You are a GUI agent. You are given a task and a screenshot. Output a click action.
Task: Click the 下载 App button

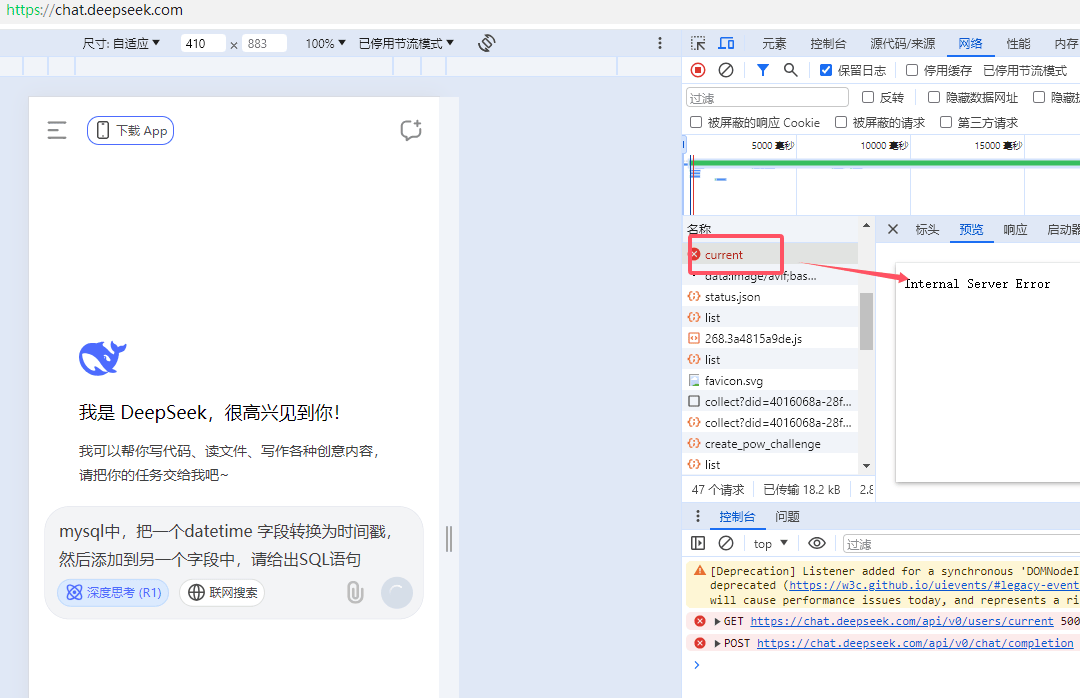pos(130,131)
